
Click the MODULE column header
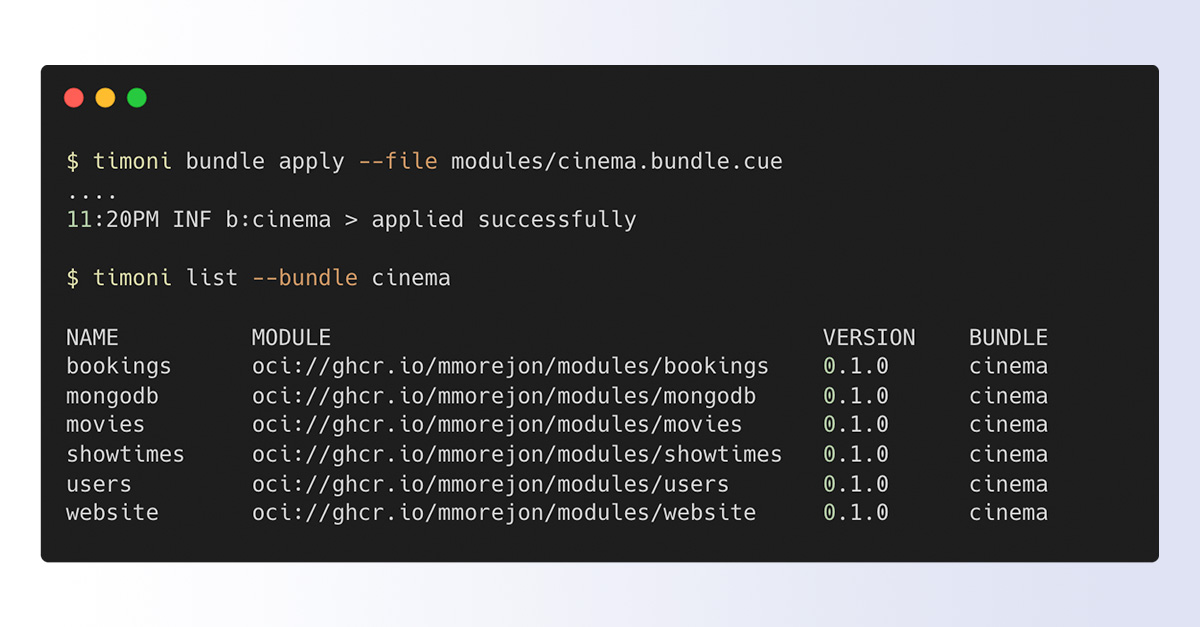click(x=291, y=338)
